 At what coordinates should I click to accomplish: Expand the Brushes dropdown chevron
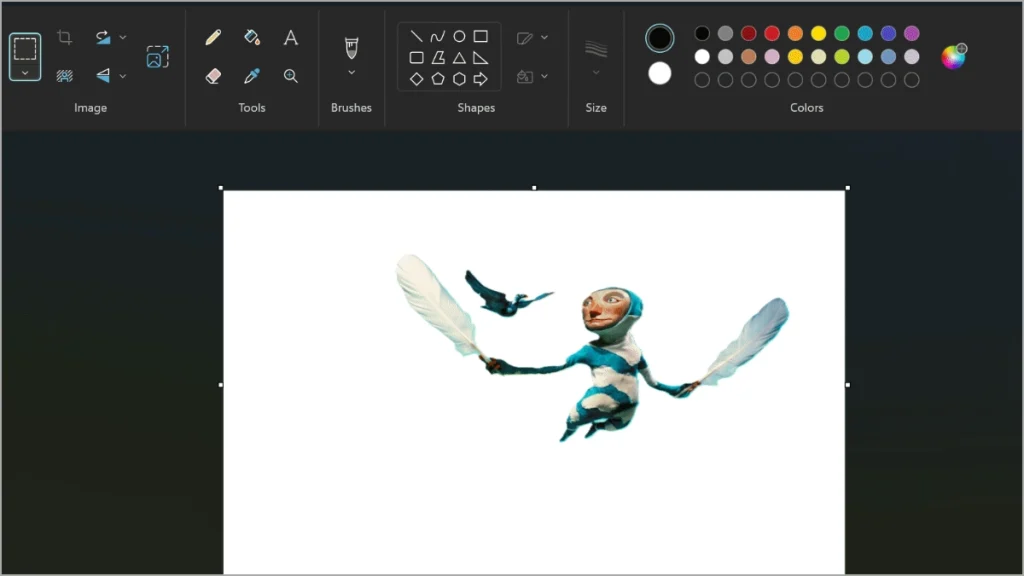tap(351, 72)
